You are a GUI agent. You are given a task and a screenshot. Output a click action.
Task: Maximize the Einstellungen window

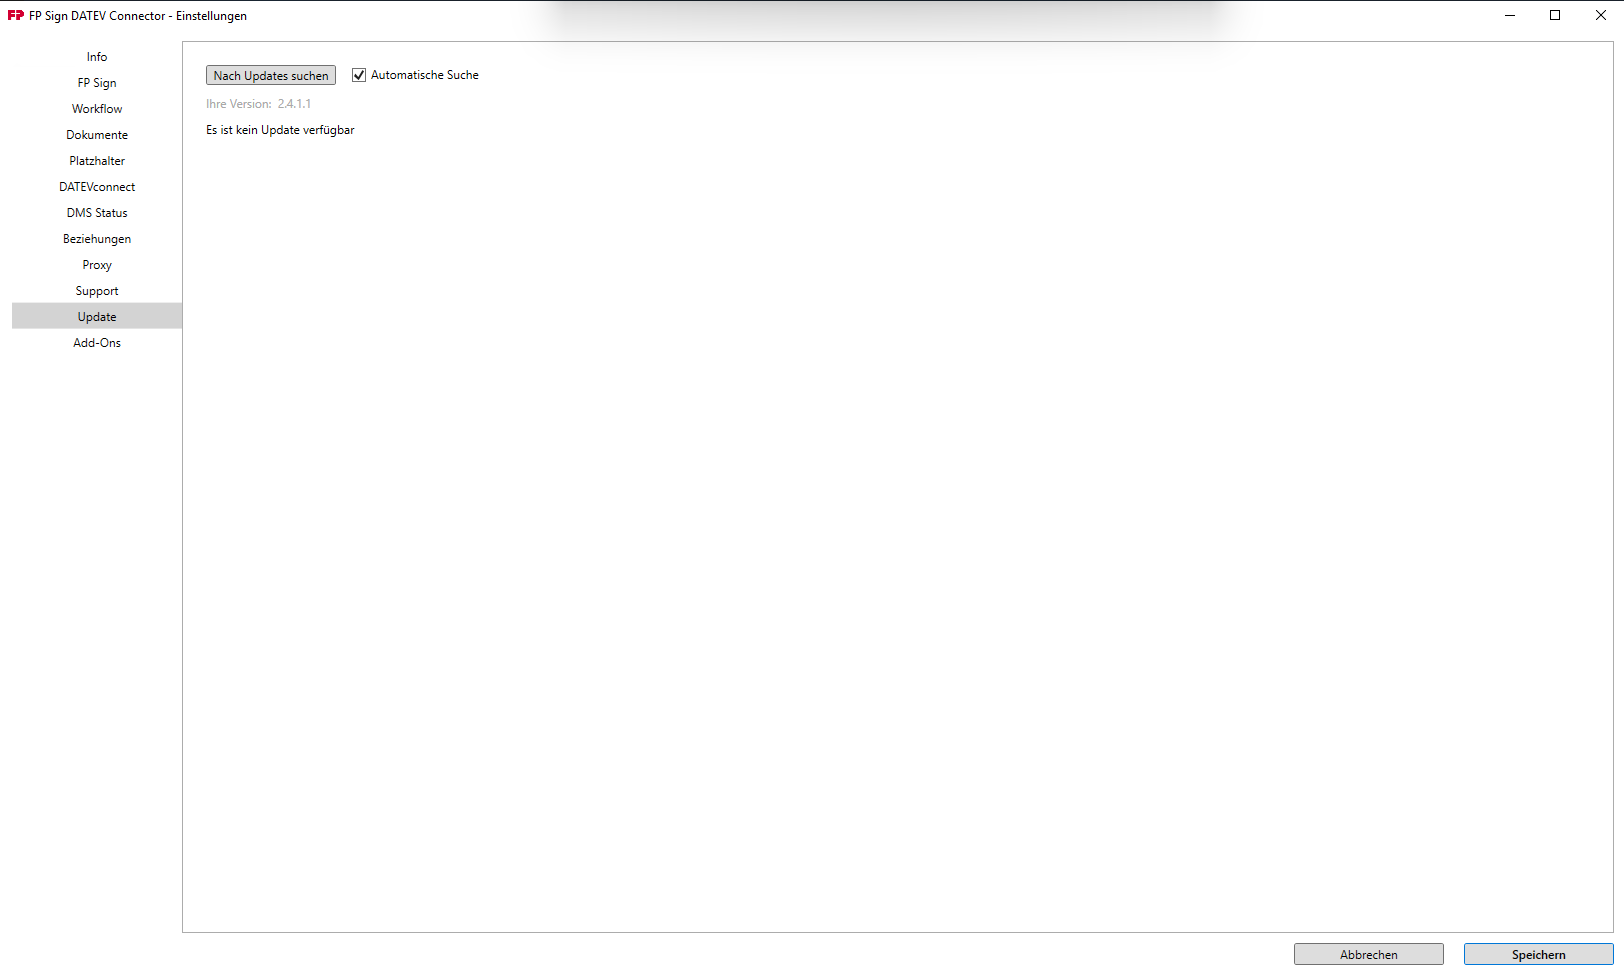point(1555,15)
